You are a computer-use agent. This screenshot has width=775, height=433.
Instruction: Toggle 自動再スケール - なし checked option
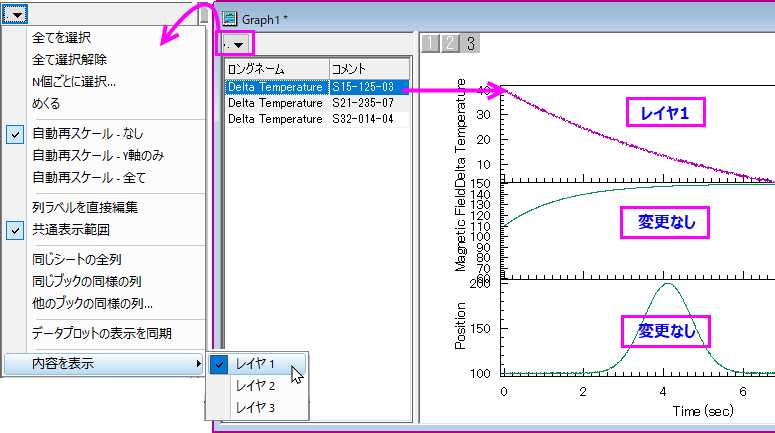pyautogui.click(x=87, y=134)
